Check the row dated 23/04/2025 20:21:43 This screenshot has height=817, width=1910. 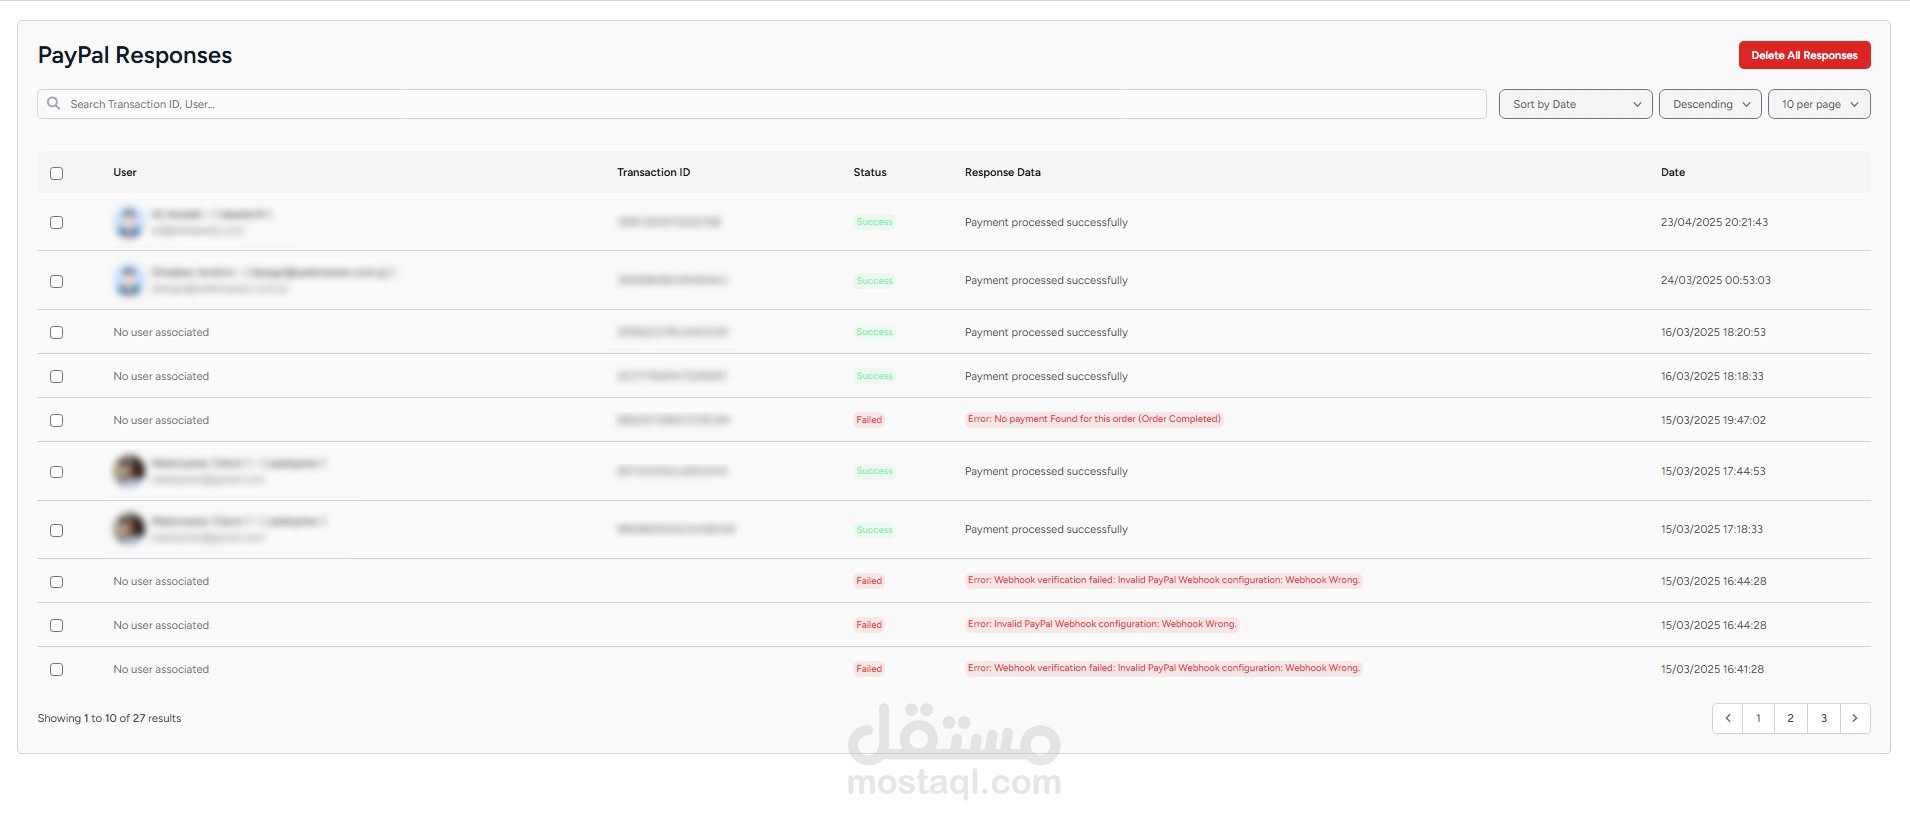pos(56,222)
